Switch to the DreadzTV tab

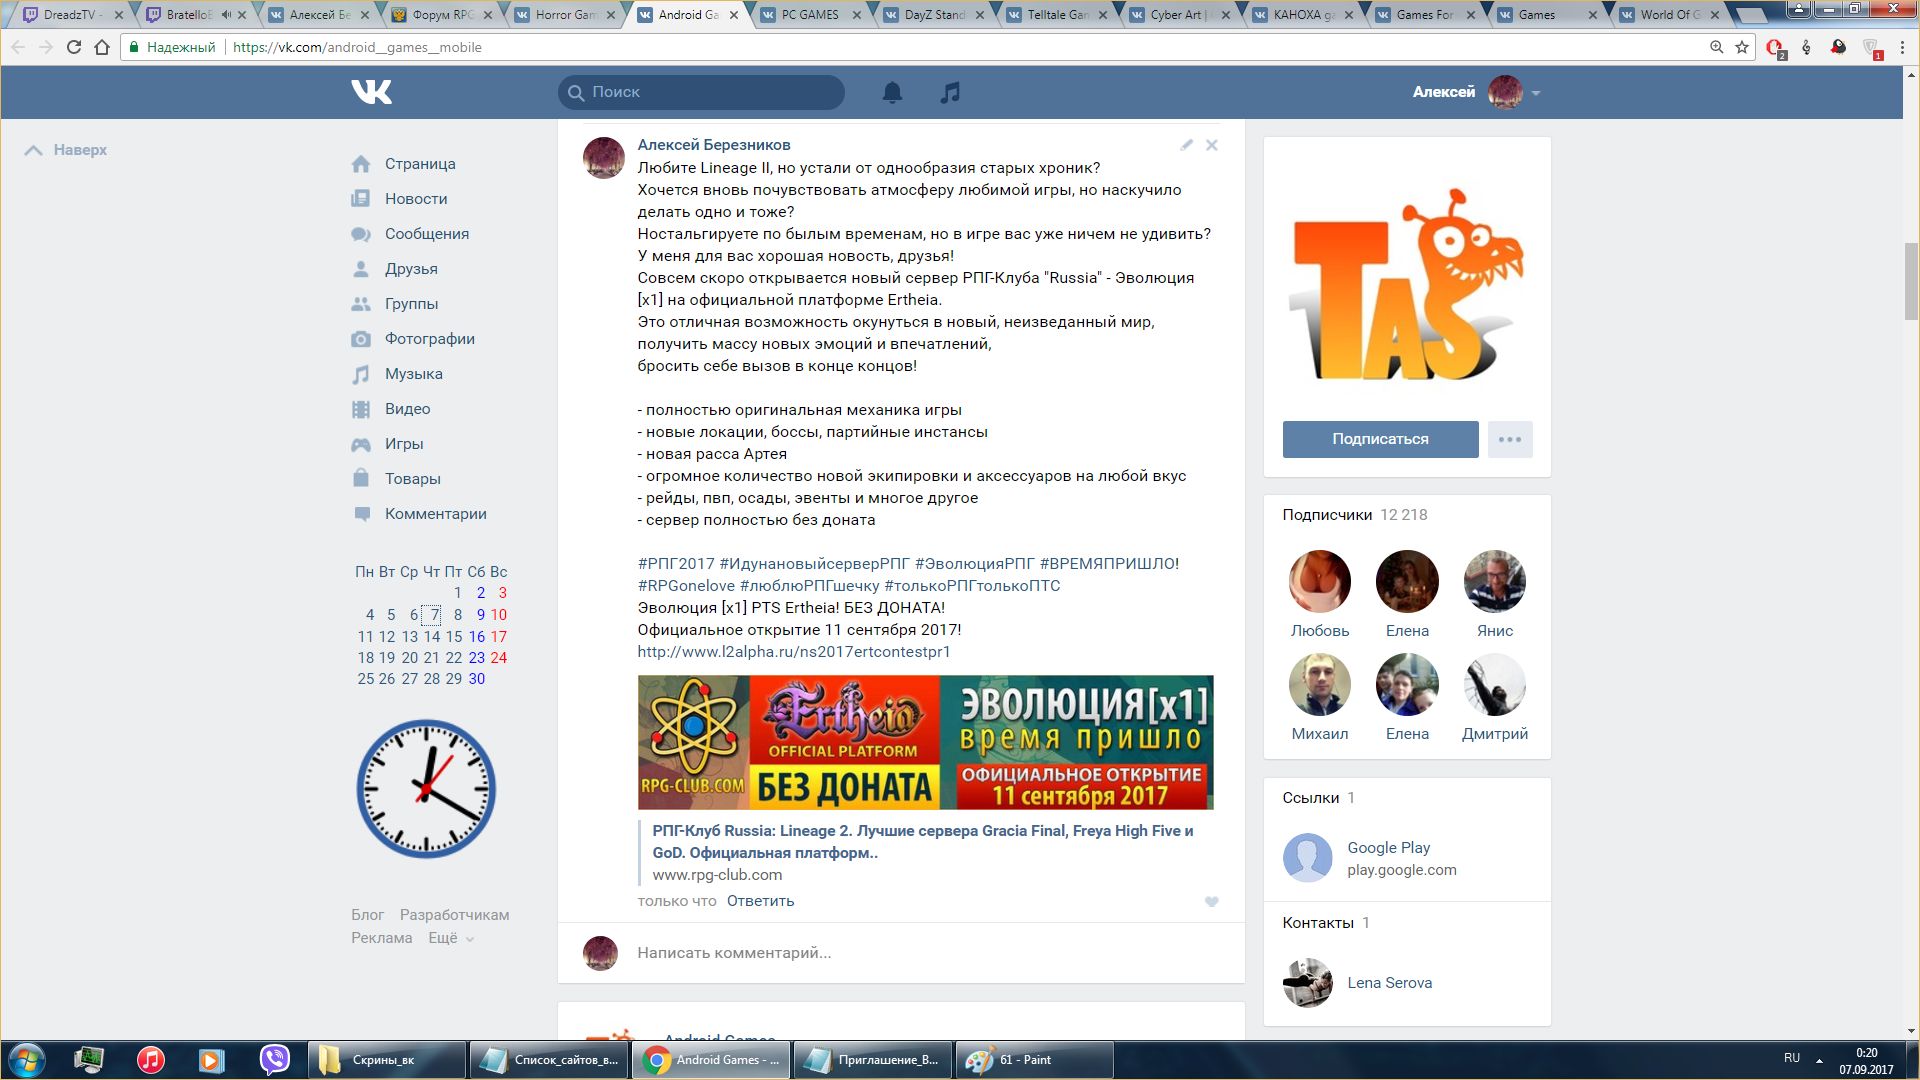click(73, 15)
